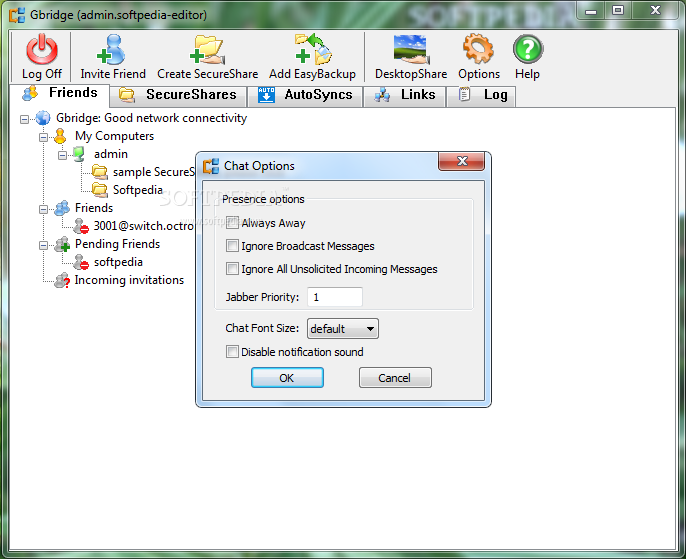Click the Gbridge app icon in title bar
Viewport: 686px width, 559px height.
pyautogui.click(x=17, y=15)
